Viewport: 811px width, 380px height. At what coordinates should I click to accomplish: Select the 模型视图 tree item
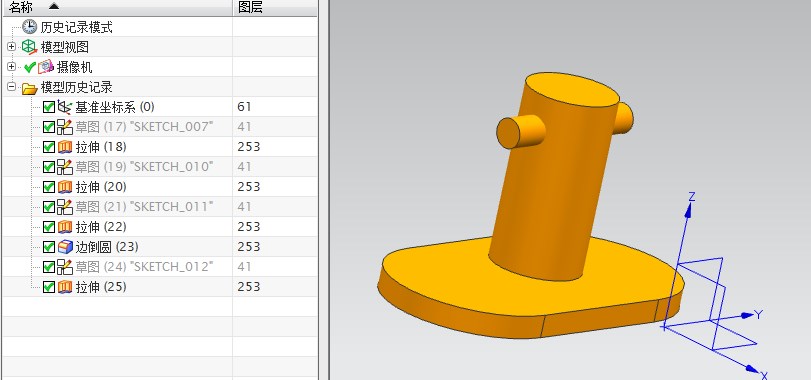coord(65,47)
